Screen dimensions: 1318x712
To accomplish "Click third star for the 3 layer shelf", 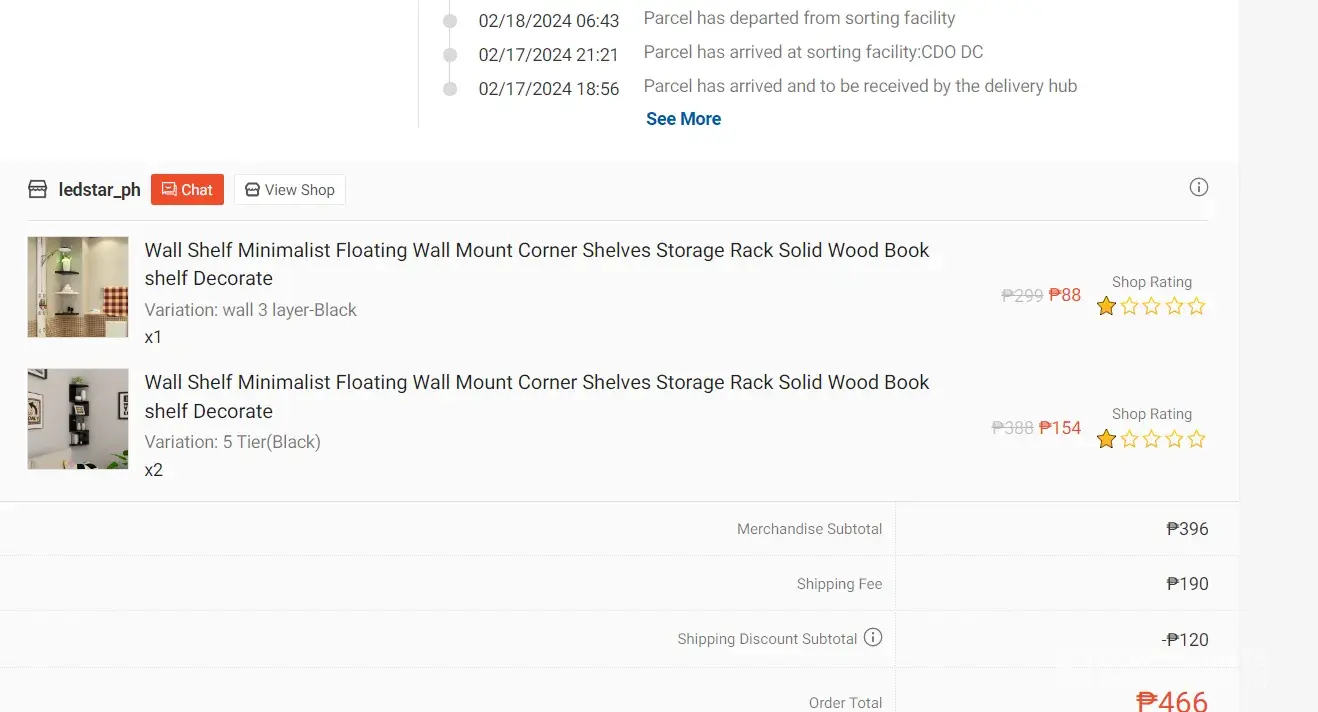I will point(1151,307).
